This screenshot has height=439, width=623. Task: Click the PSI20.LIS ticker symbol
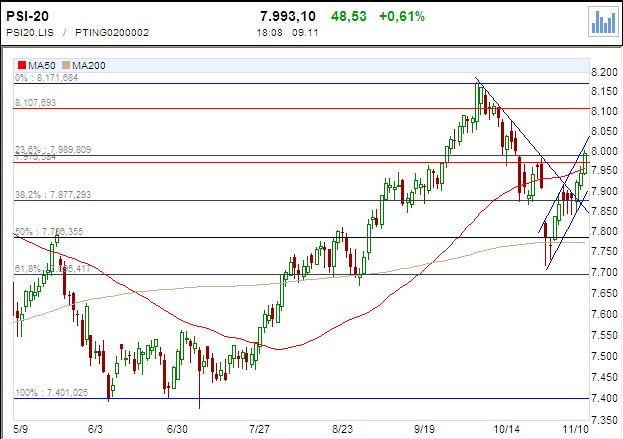click(30, 33)
